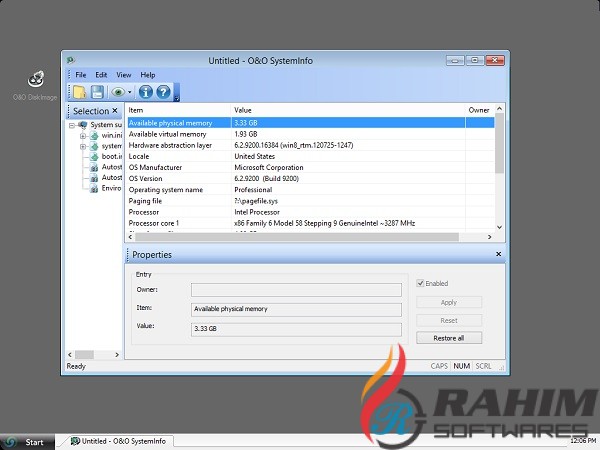Click the taskbar clock
Screen dimensions: 600x450
pos(584,441)
